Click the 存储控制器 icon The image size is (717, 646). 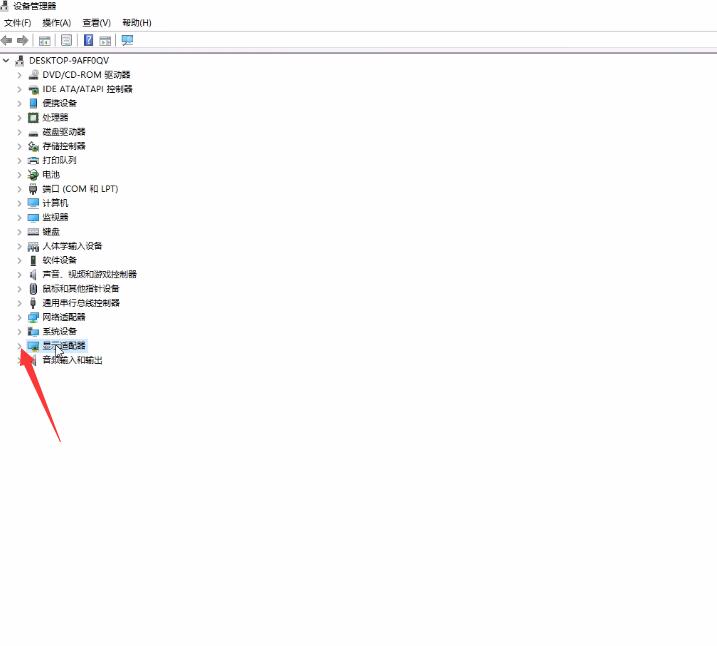[33, 146]
